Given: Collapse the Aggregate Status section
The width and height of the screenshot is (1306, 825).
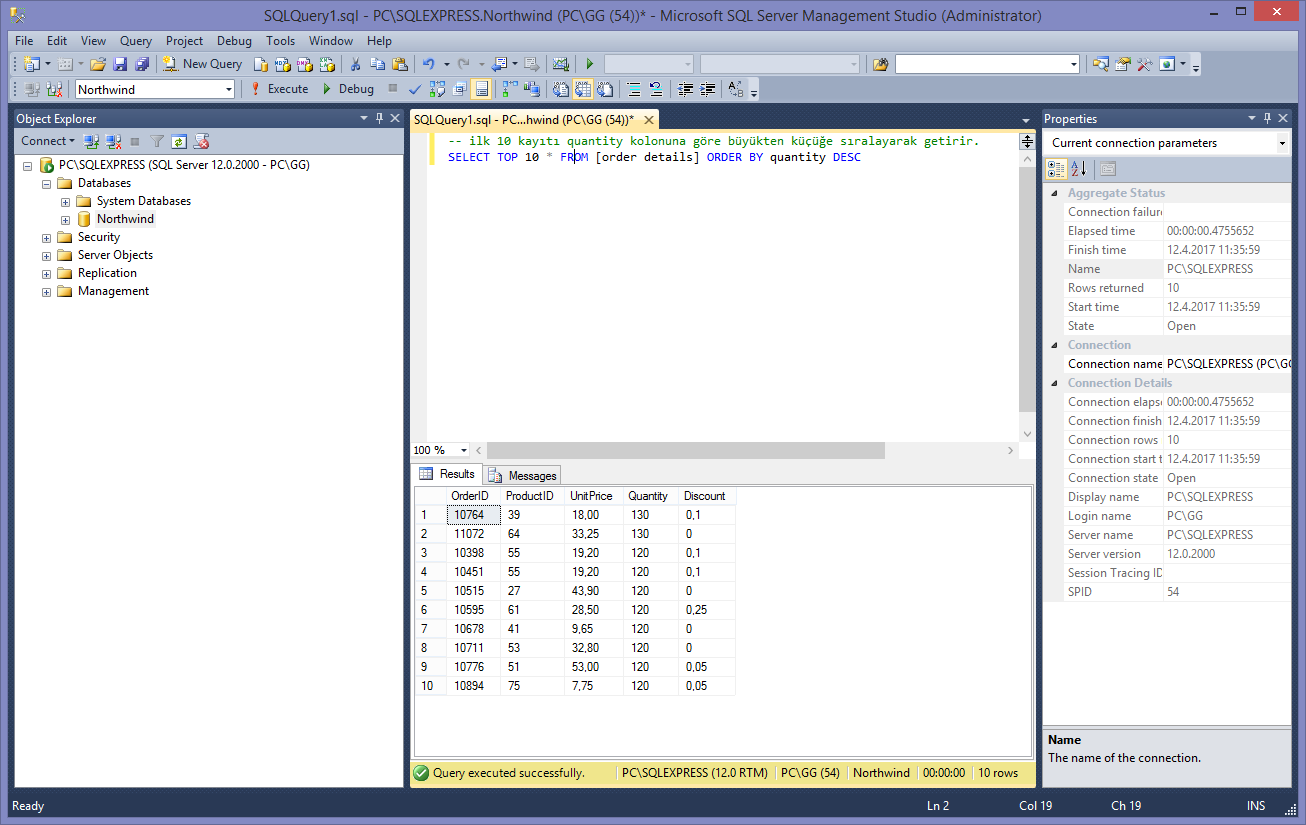Looking at the screenshot, I should click(1052, 193).
